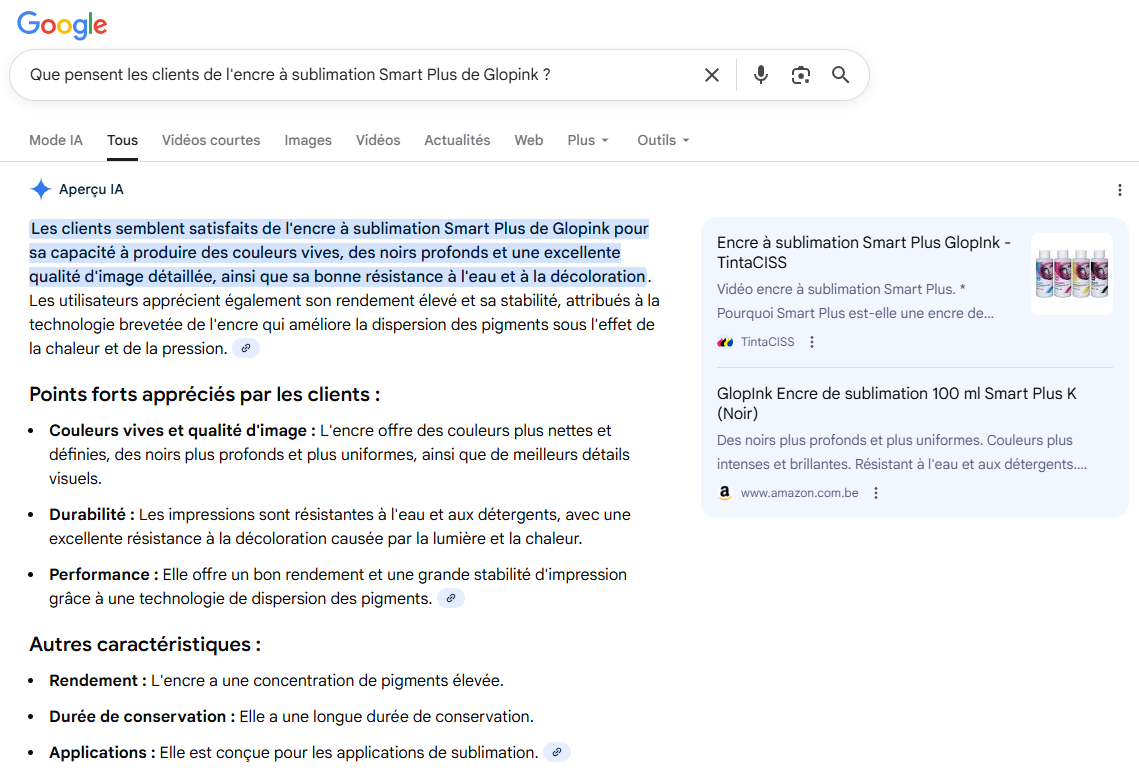Click the magnifying glass search button
The width and height of the screenshot is (1139, 774).
coord(841,75)
